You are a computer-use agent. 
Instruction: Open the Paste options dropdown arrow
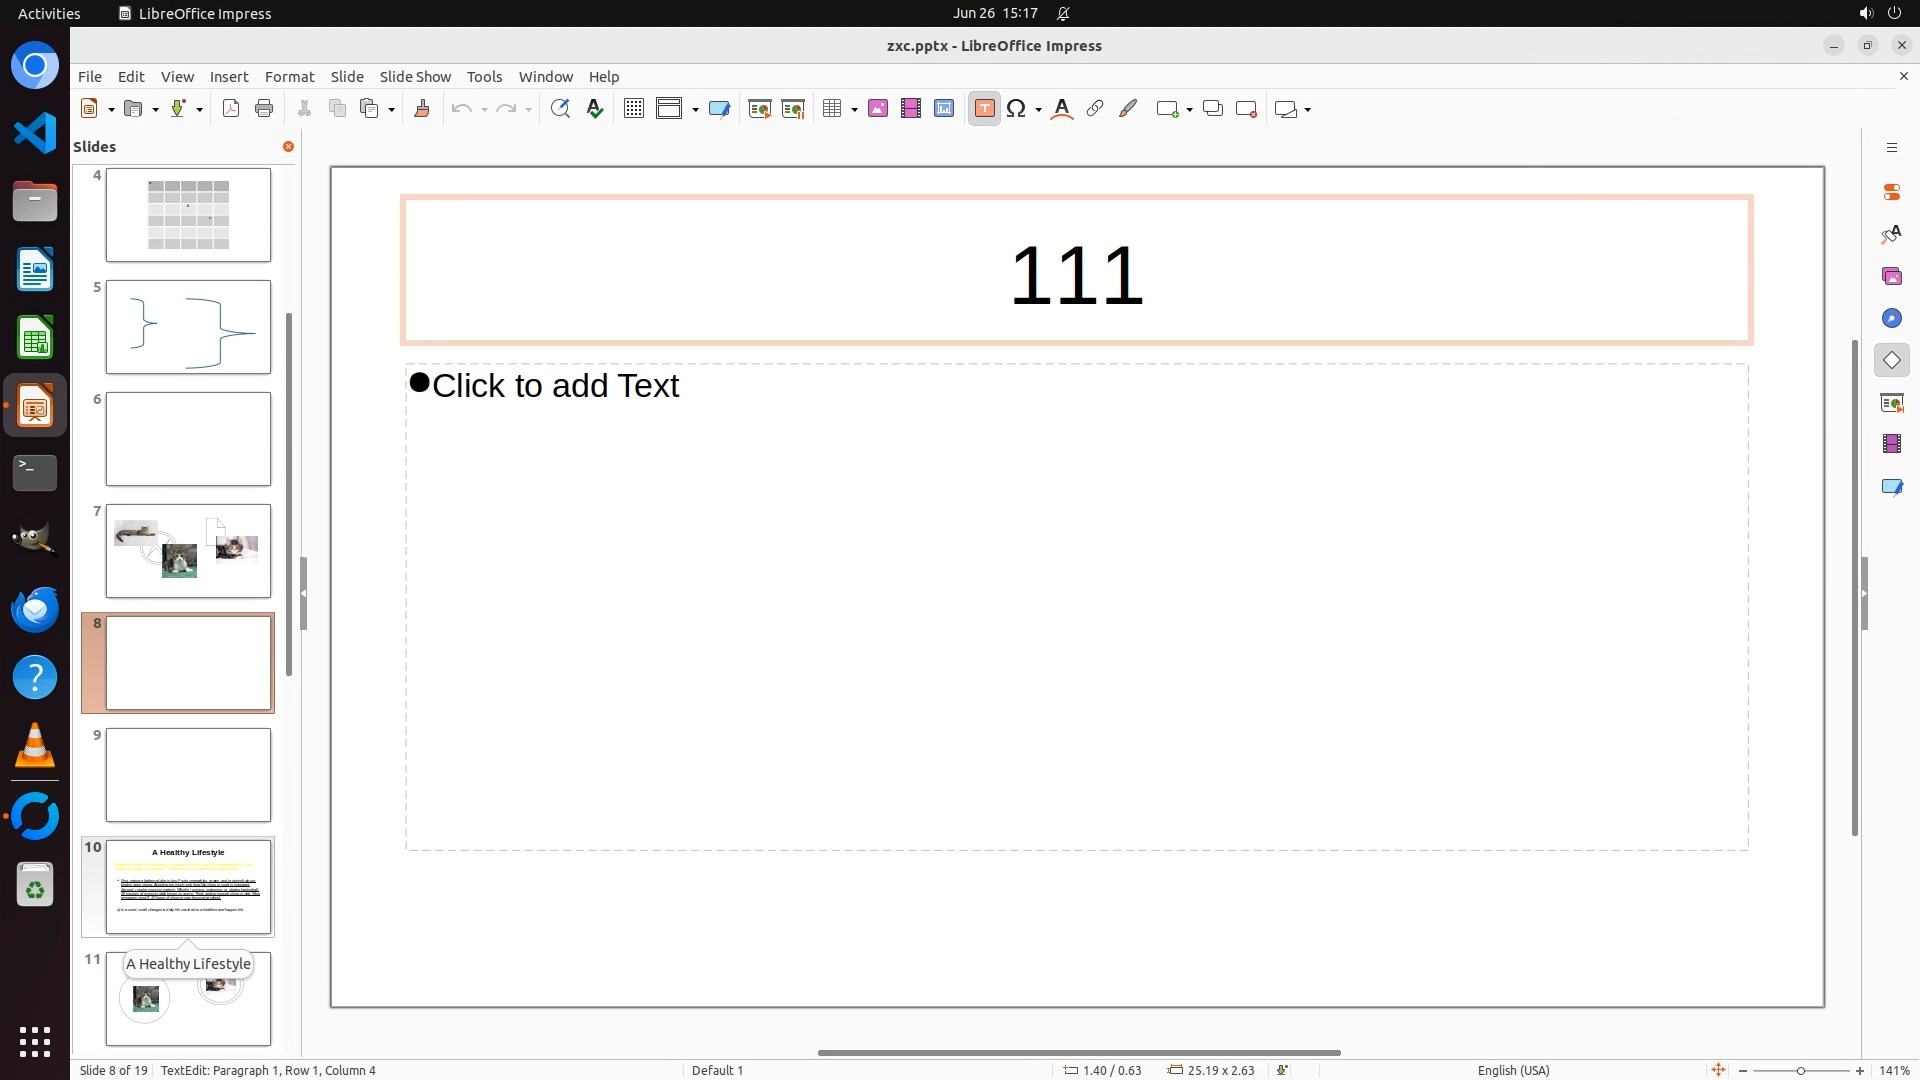(391, 110)
